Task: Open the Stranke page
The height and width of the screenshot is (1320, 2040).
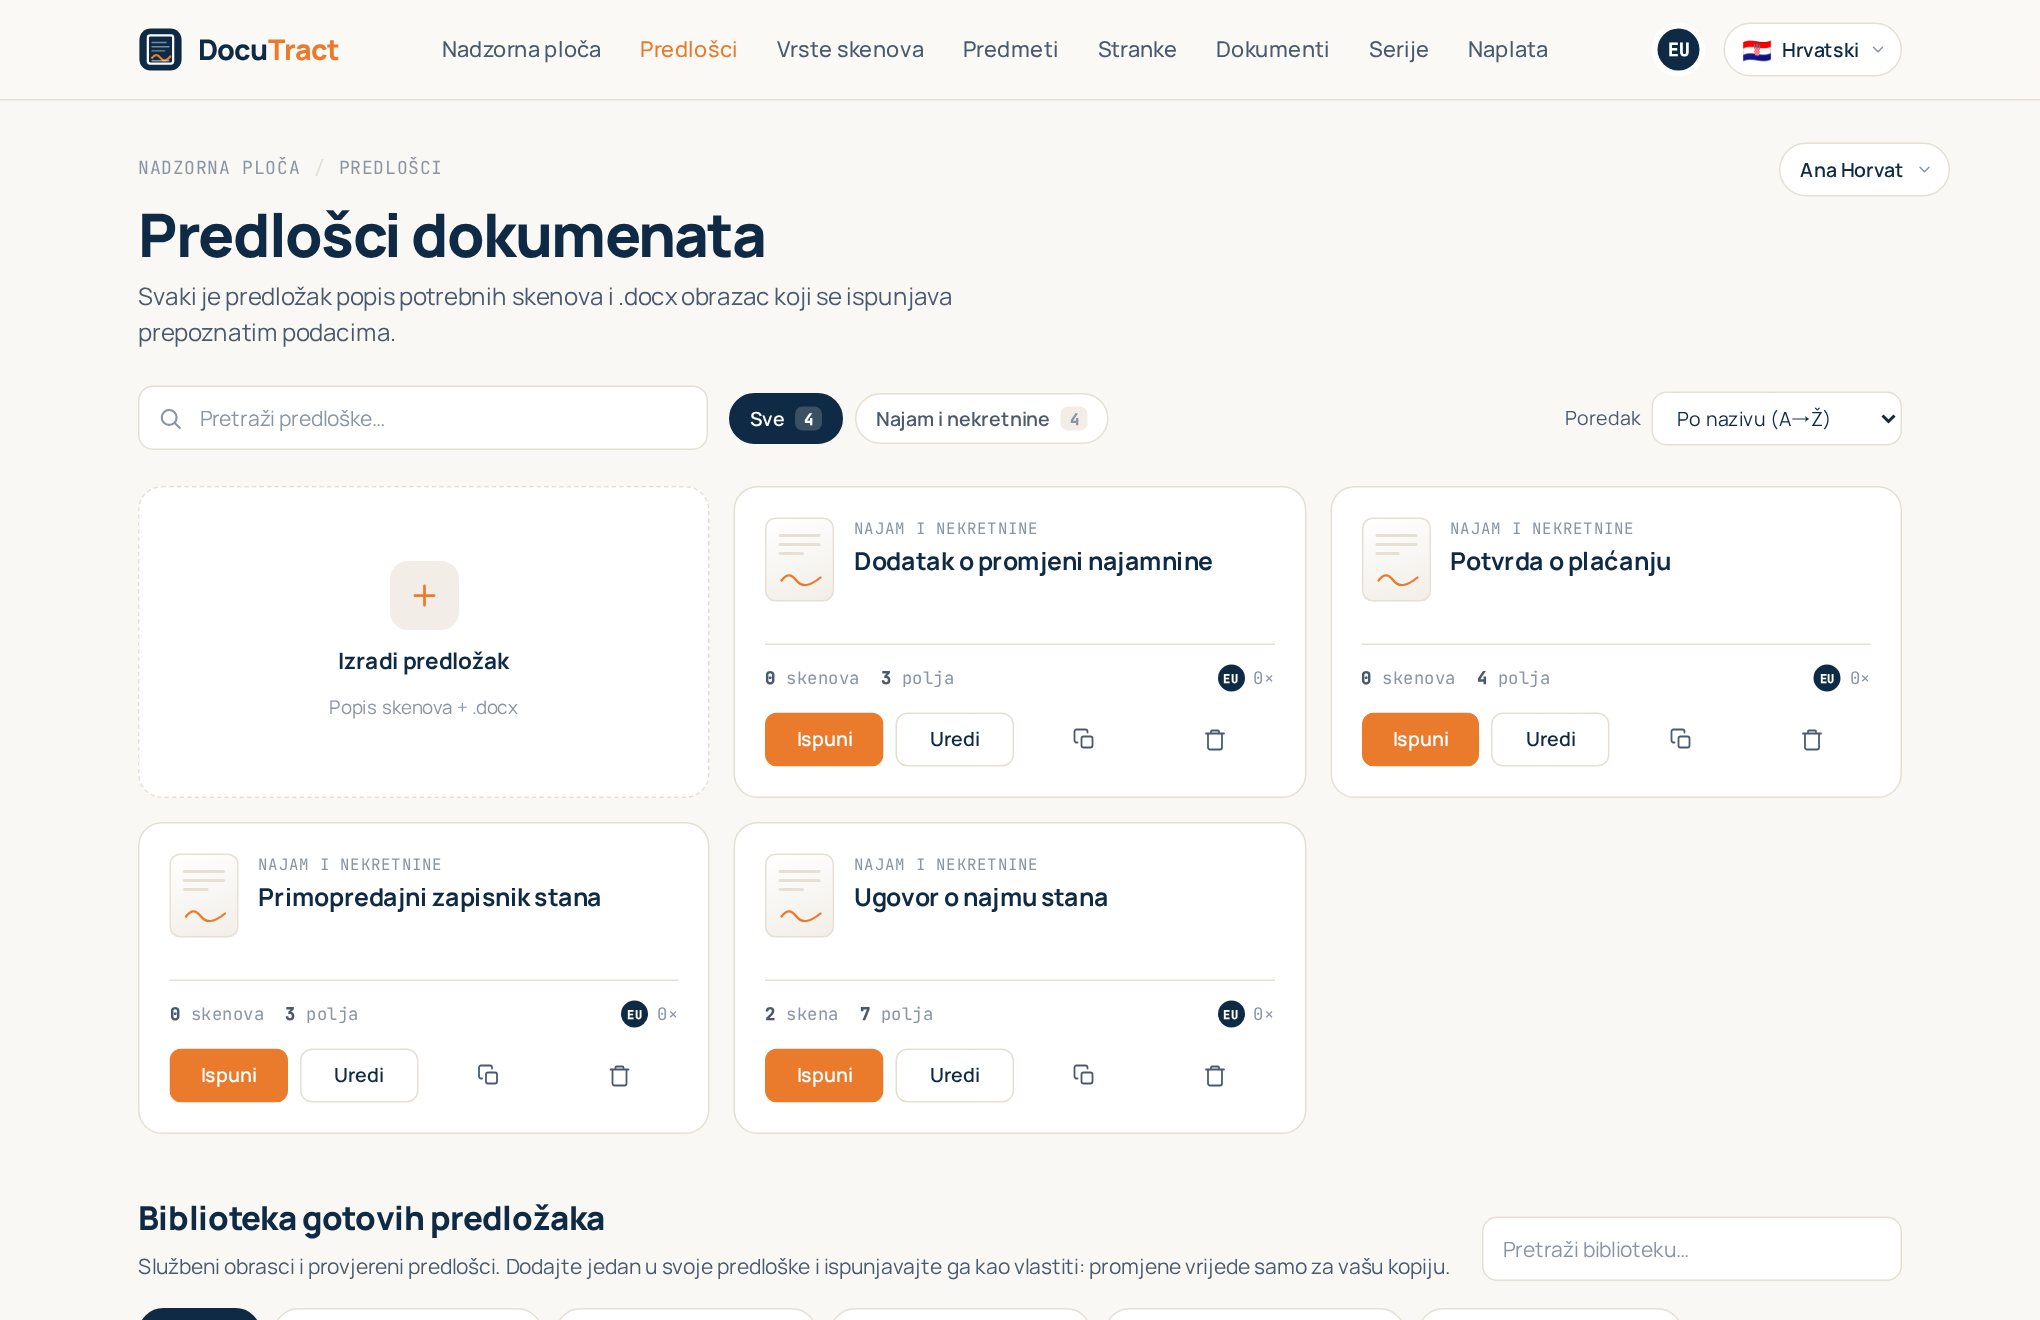Action: (x=1137, y=49)
